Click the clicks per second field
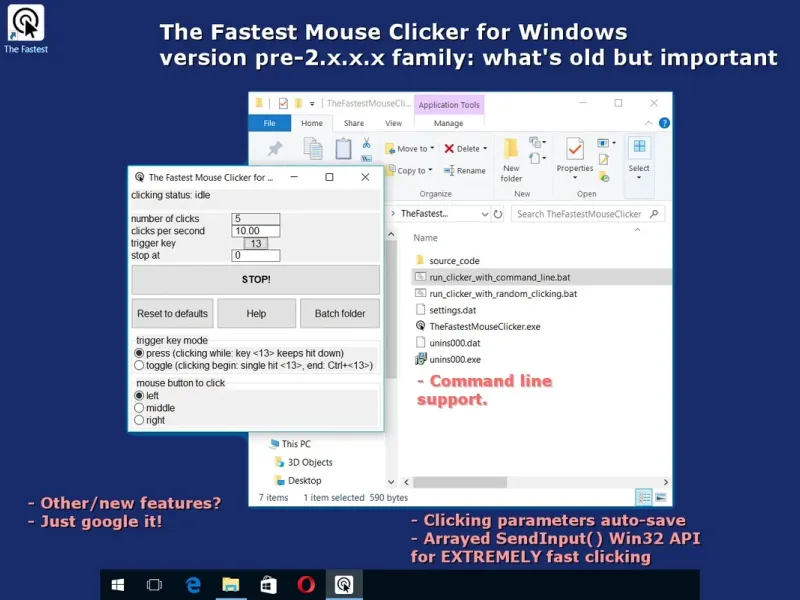The image size is (800, 600). 256,231
